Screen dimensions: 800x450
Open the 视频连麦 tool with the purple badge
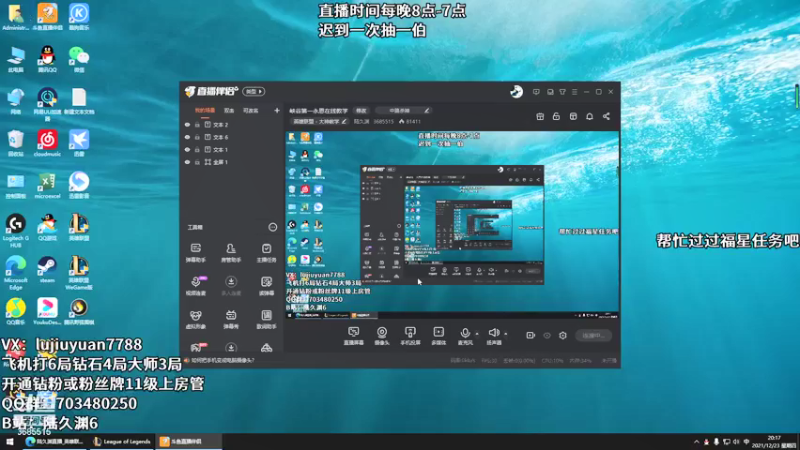coord(195,286)
